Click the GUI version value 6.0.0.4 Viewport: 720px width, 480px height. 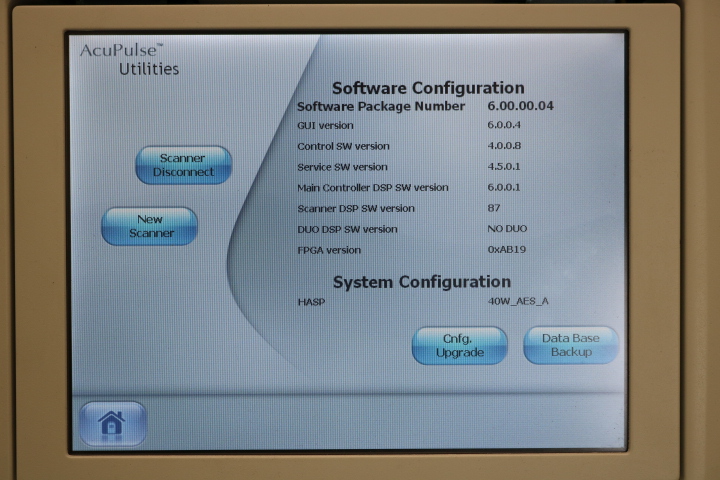click(x=504, y=125)
